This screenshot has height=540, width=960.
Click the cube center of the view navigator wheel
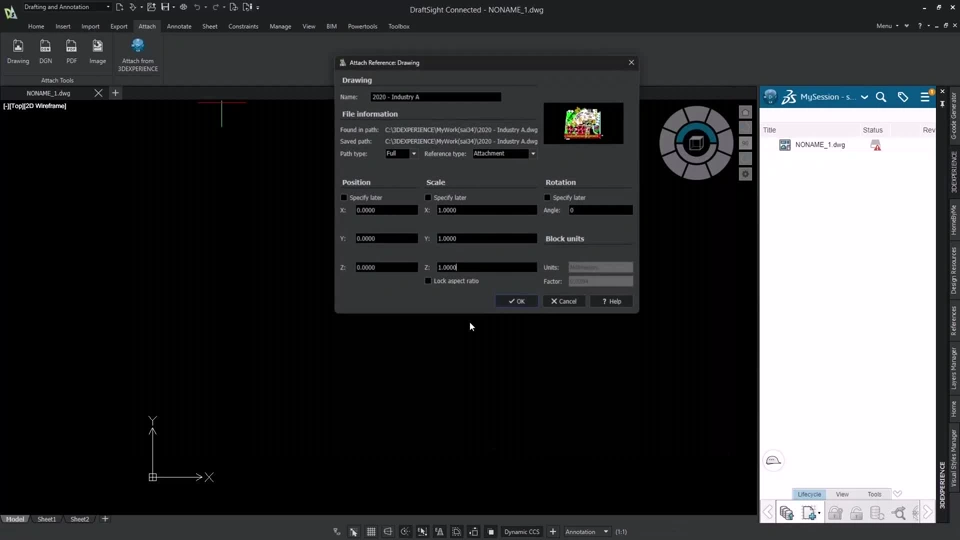(x=696, y=143)
